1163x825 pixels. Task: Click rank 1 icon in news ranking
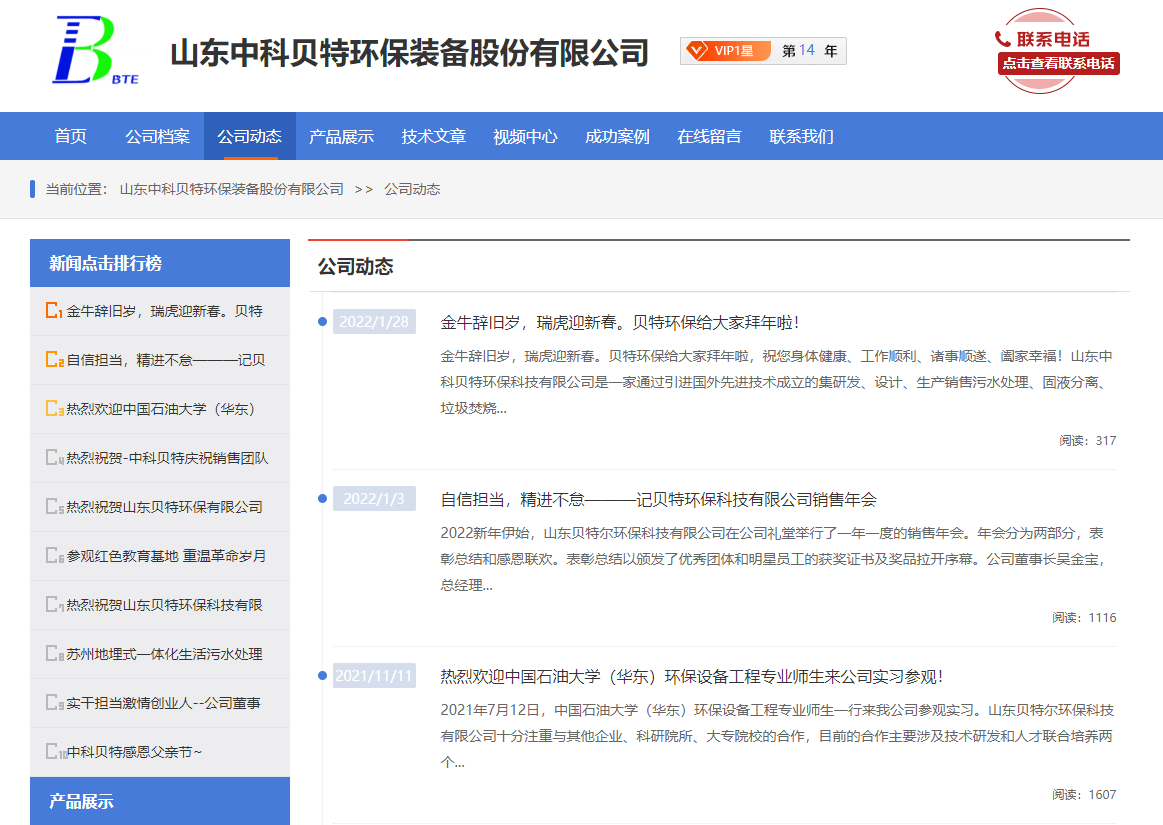click(x=54, y=311)
